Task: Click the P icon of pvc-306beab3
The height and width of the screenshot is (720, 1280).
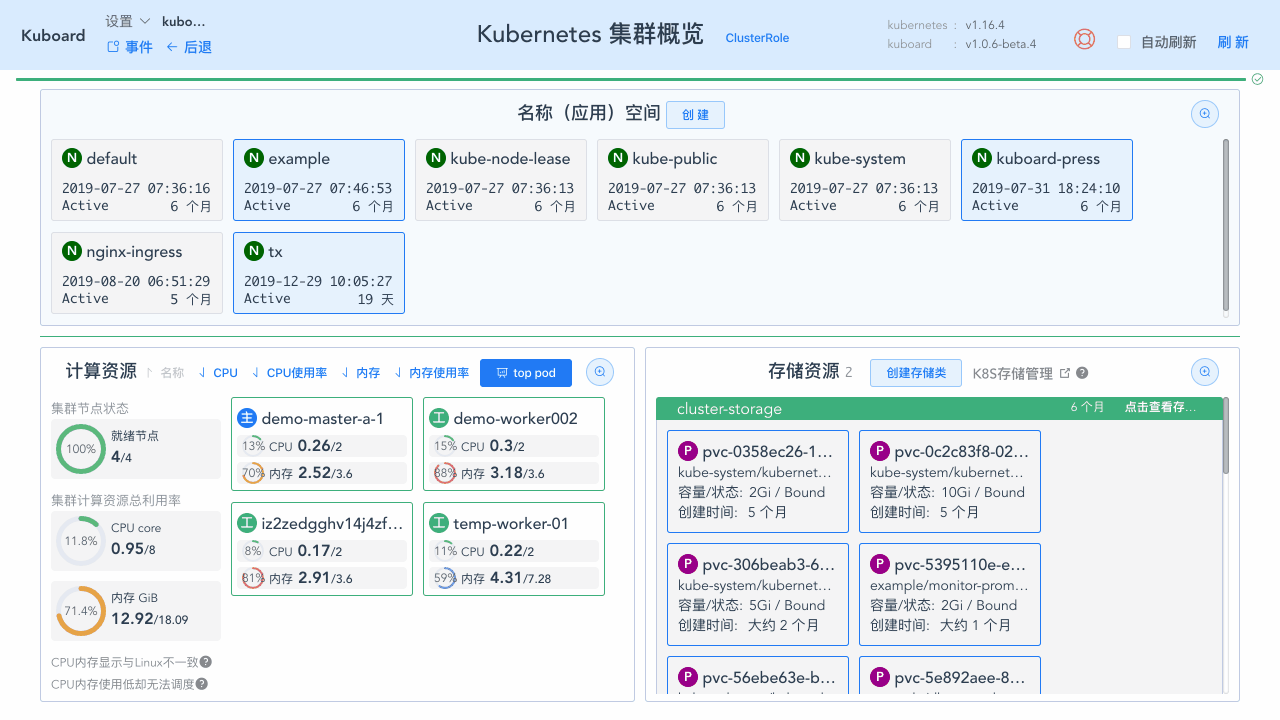Action: 688,564
